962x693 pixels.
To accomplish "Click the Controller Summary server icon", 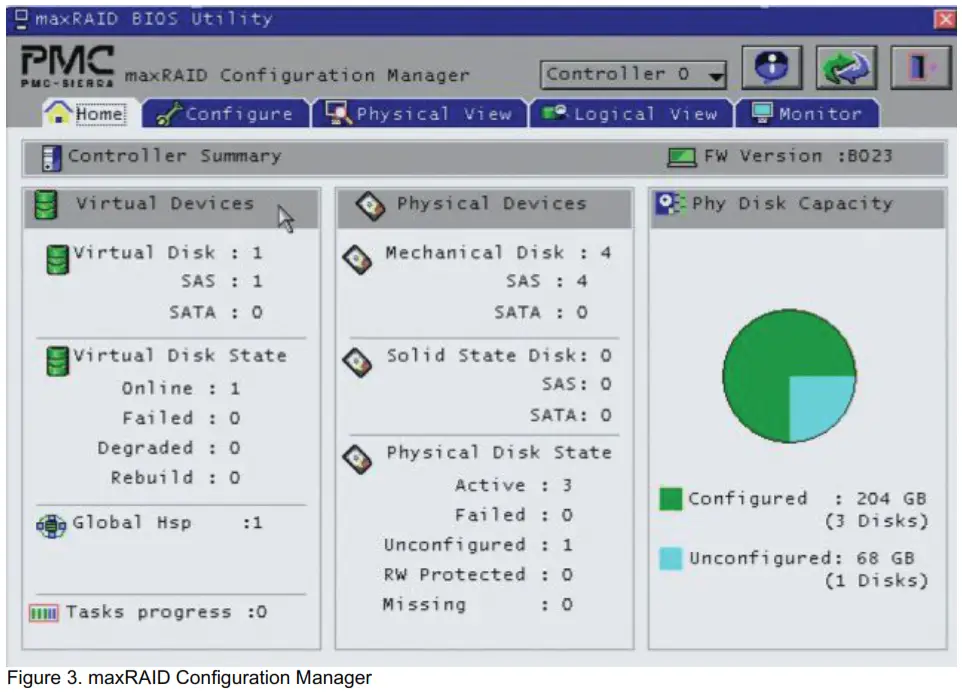I will tap(51, 158).
